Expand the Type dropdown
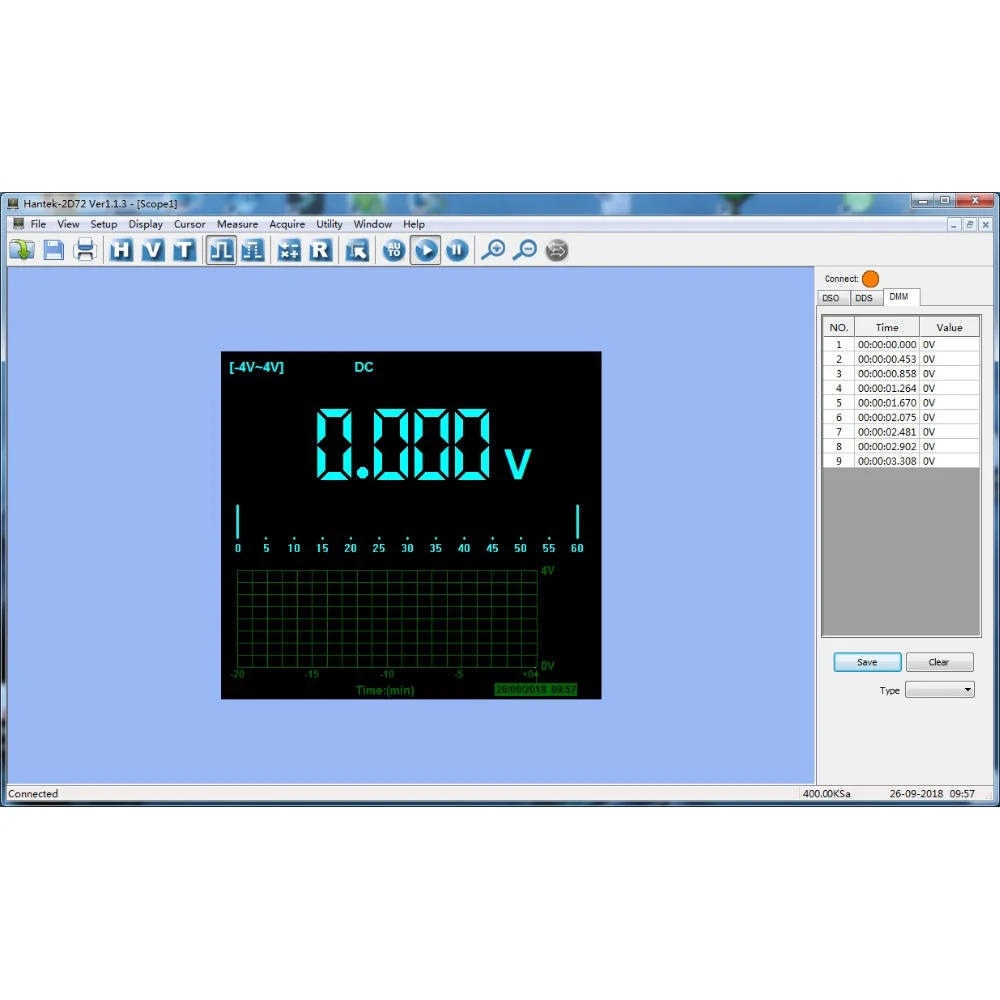The width and height of the screenshot is (1000, 1000). [x=939, y=689]
